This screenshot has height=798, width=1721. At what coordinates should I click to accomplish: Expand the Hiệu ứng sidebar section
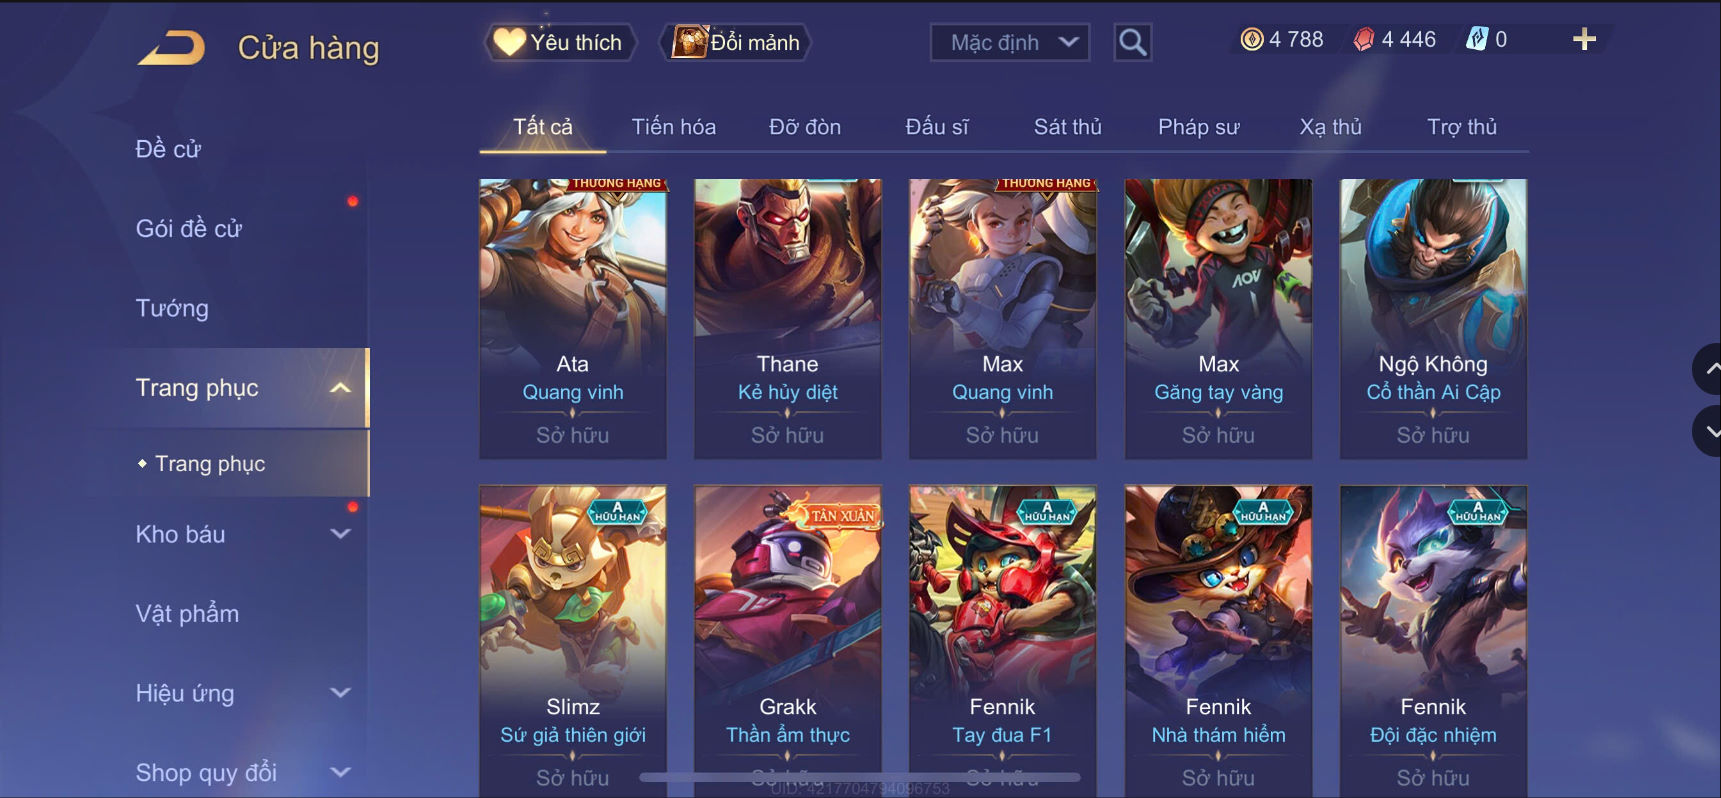tap(340, 693)
